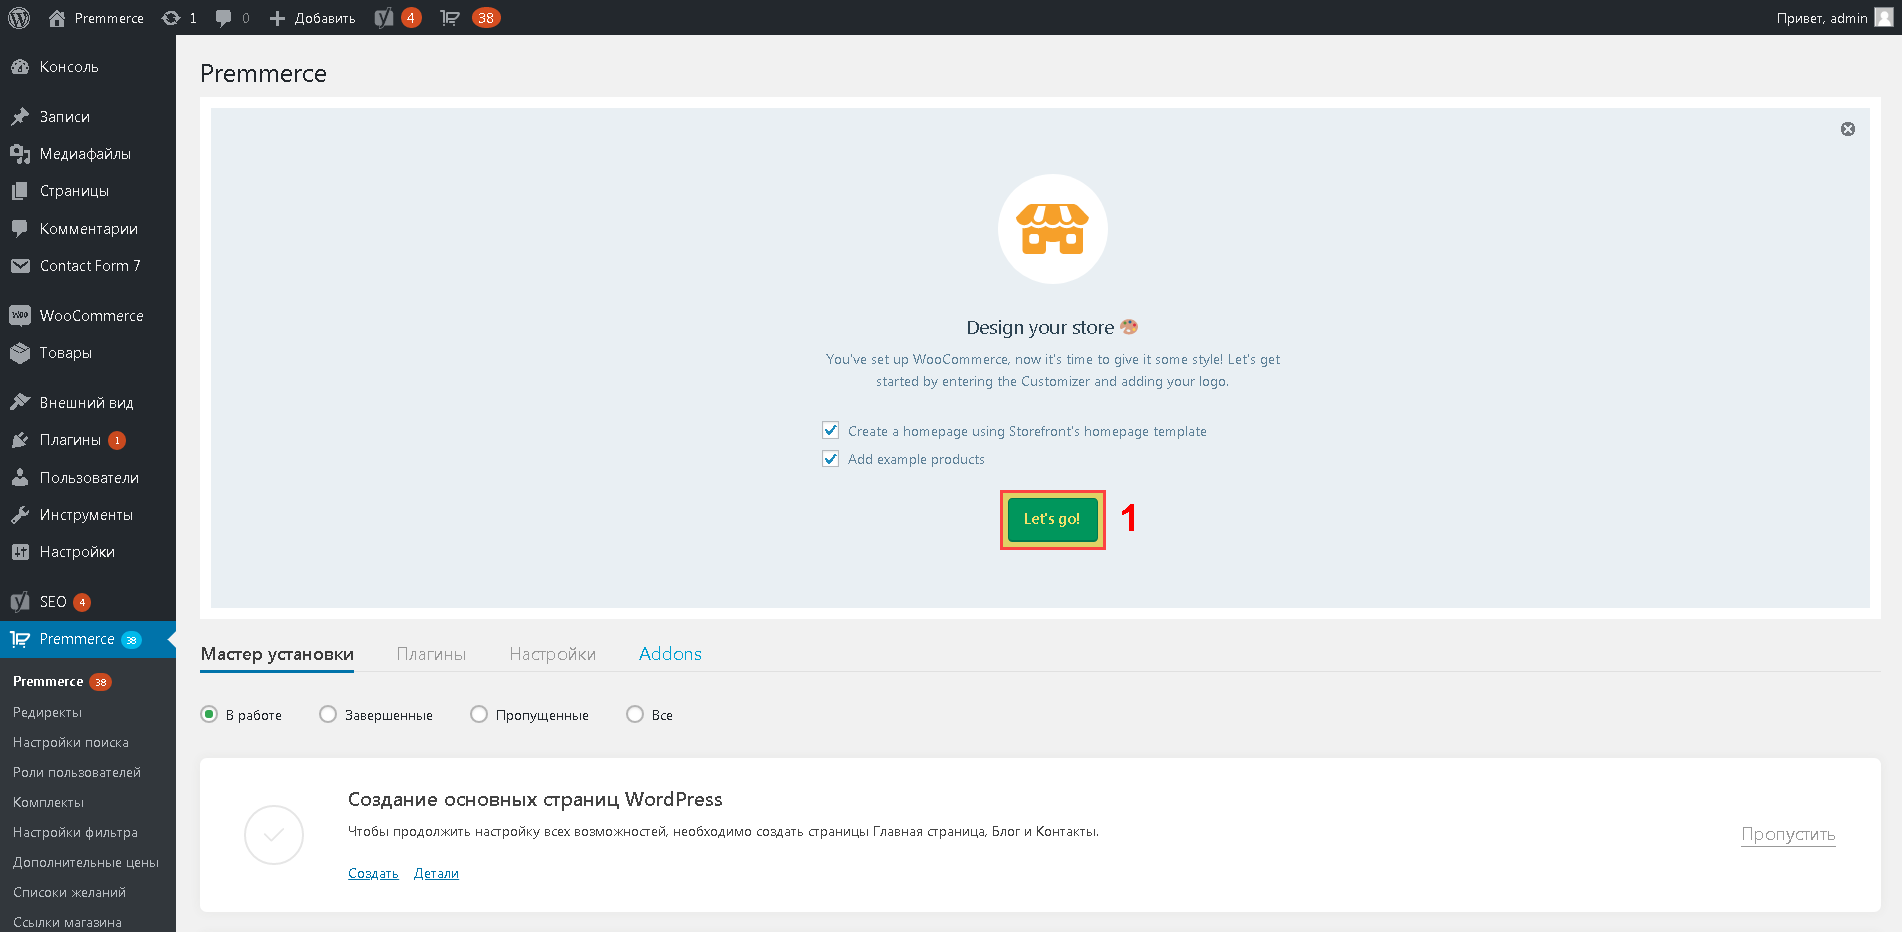The image size is (1902, 932).
Task: Select Завершенные radio button
Action: (328, 714)
